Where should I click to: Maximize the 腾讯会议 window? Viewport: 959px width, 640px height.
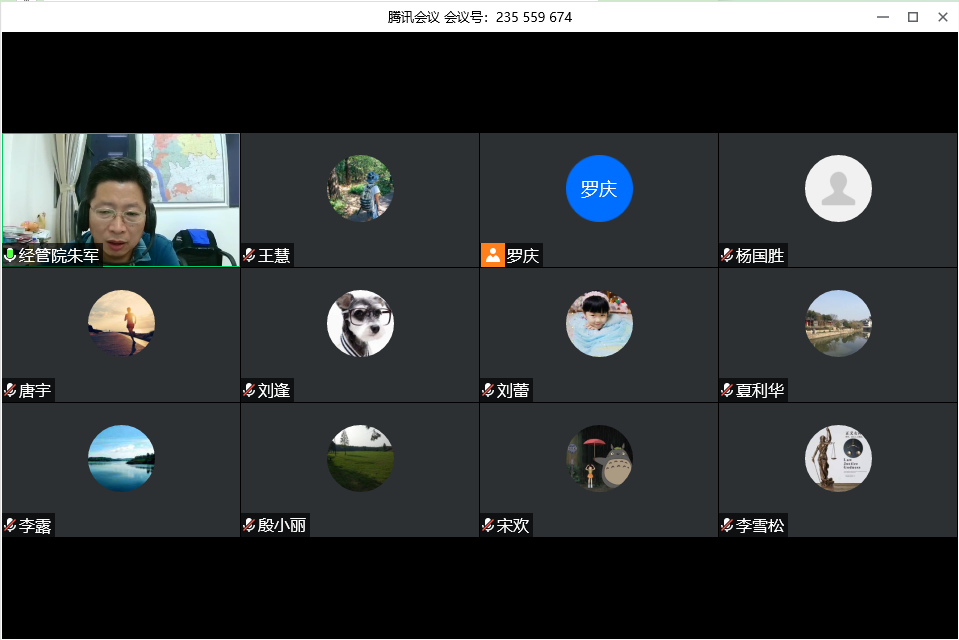click(912, 17)
